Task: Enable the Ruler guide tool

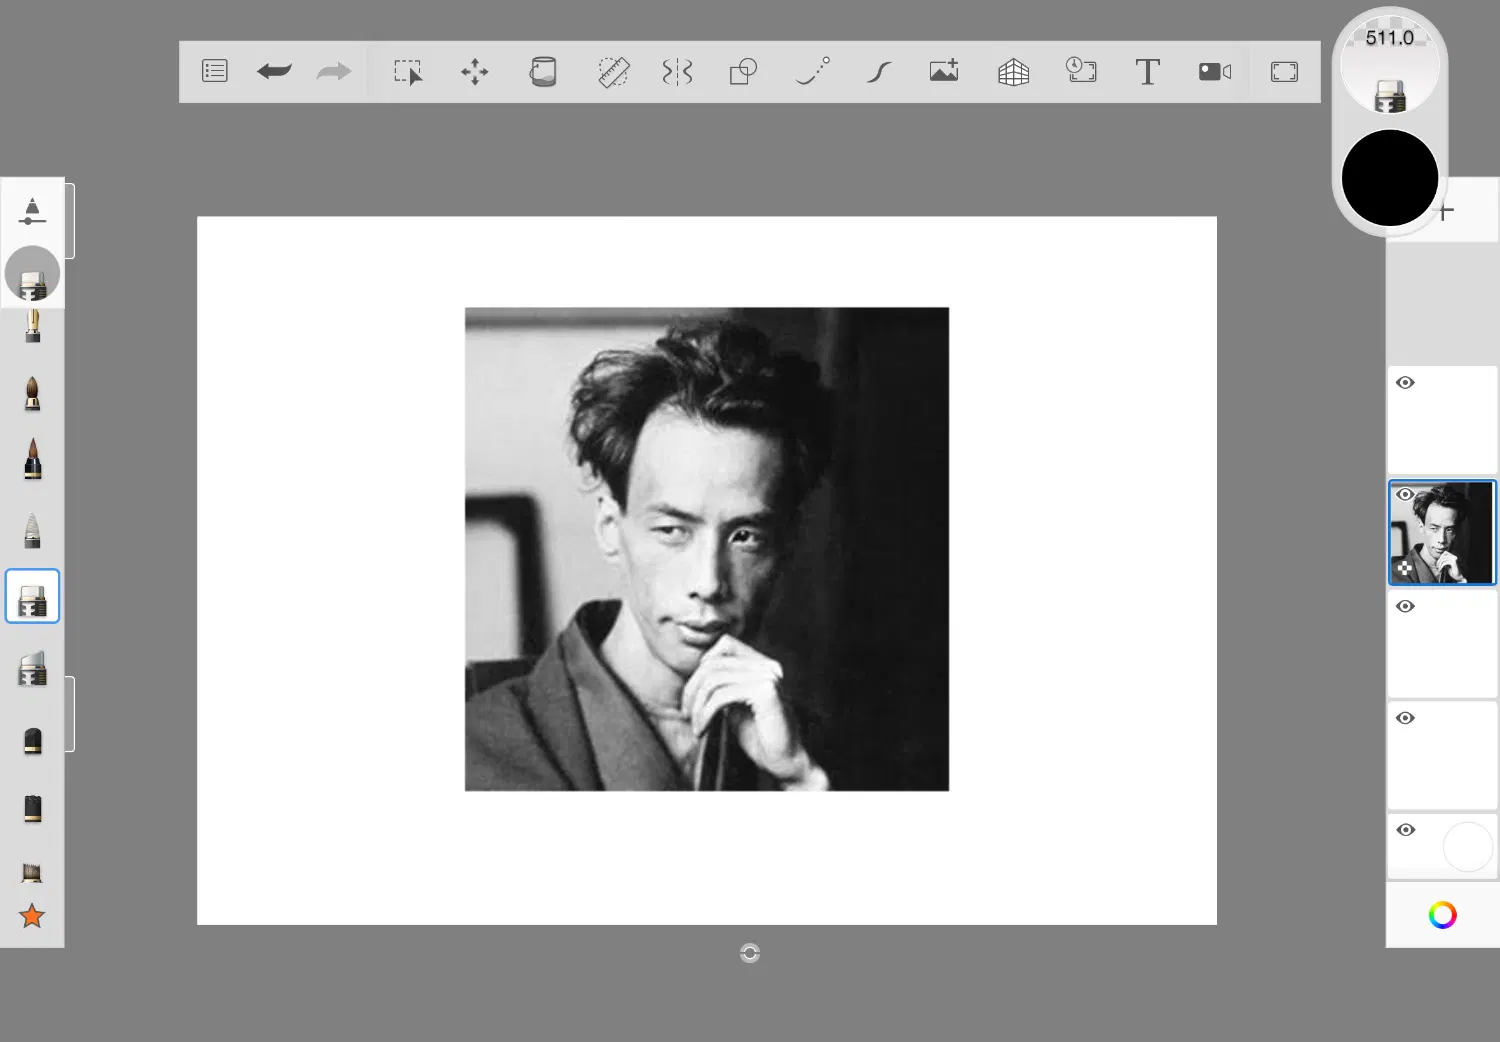Action: pos(613,72)
